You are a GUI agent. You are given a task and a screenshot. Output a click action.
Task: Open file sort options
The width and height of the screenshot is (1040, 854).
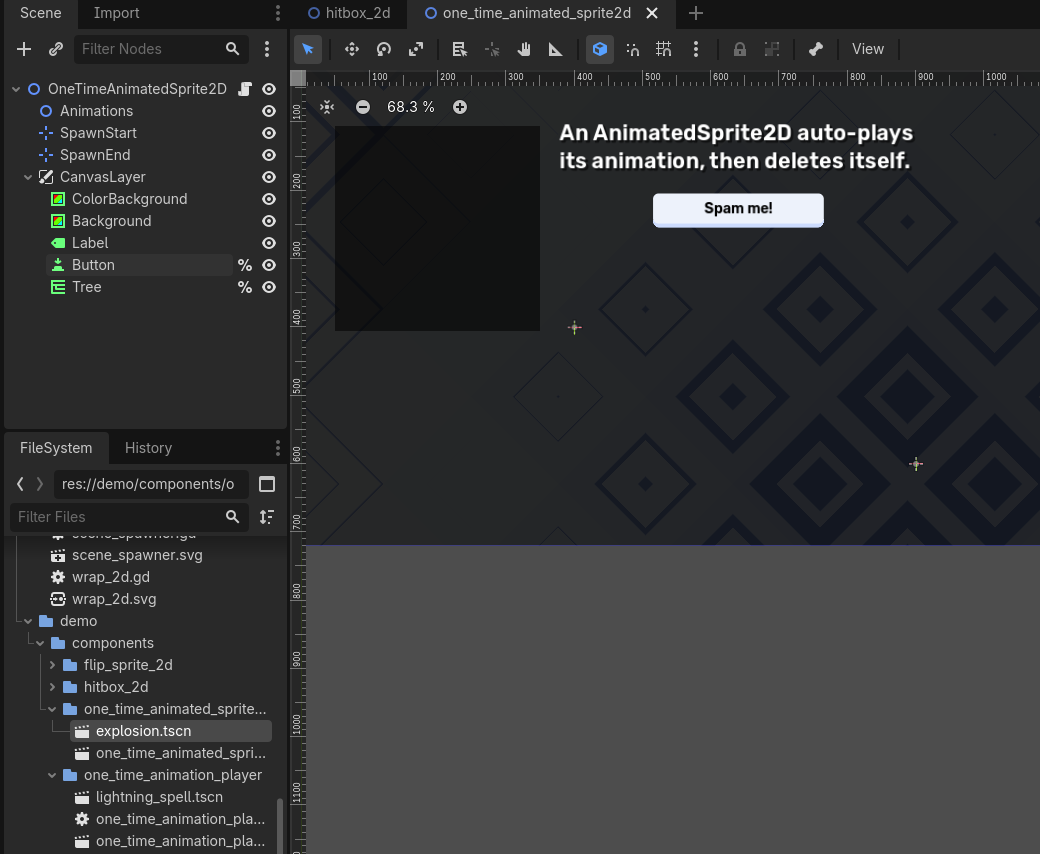(267, 517)
